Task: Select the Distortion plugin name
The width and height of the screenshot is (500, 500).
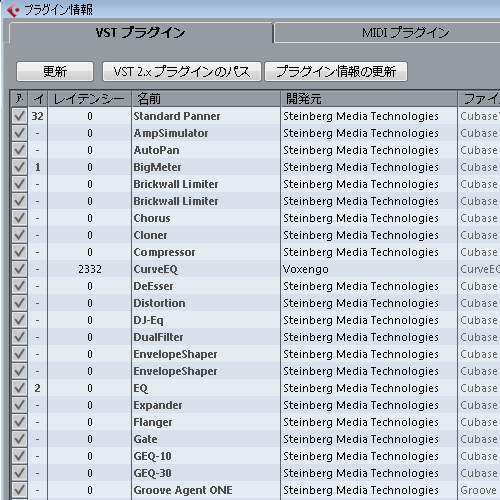Action: coord(159,303)
